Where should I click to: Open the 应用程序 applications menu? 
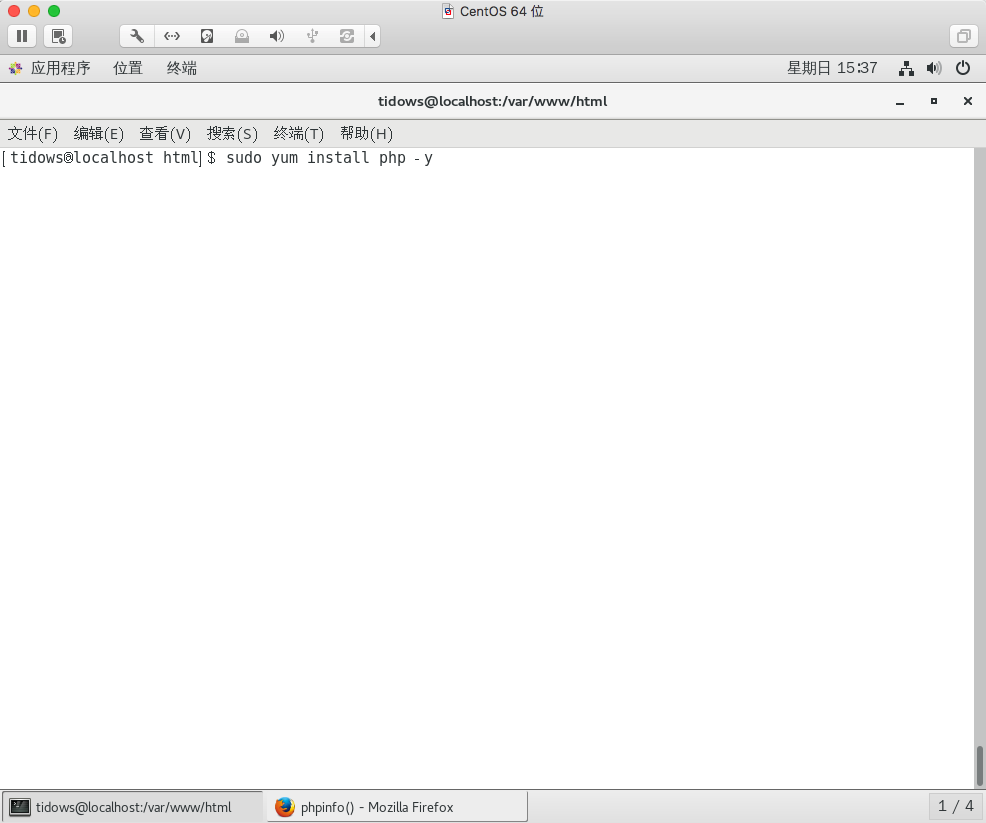pos(60,68)
